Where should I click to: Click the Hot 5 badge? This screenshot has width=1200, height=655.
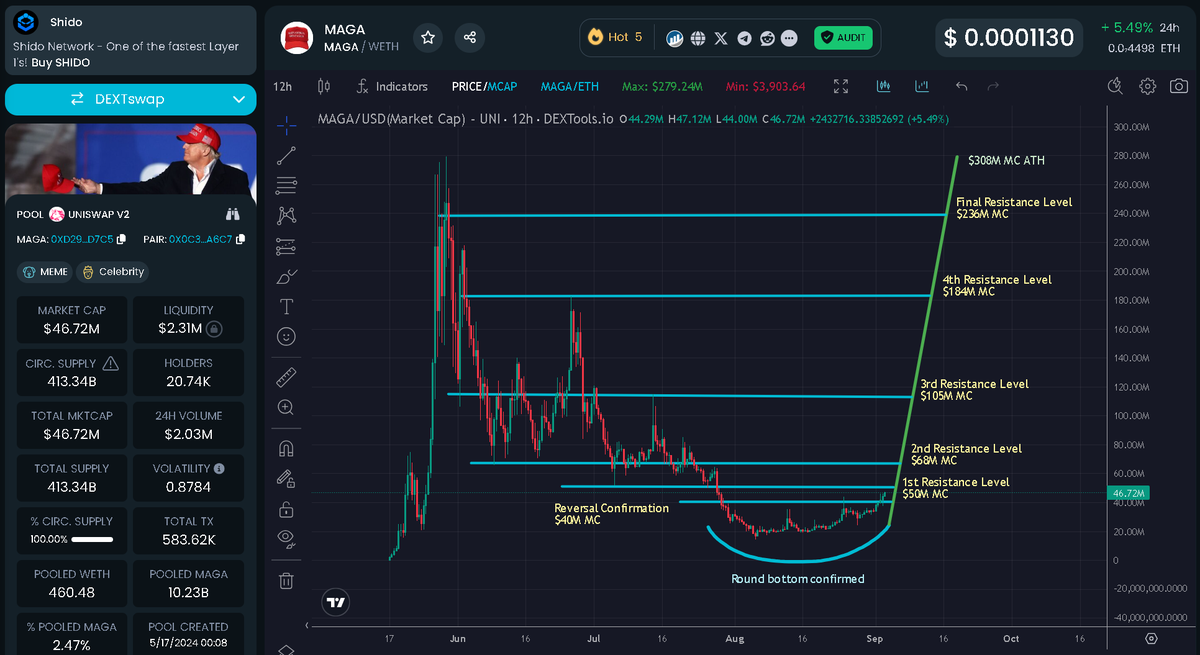[615, 37]
